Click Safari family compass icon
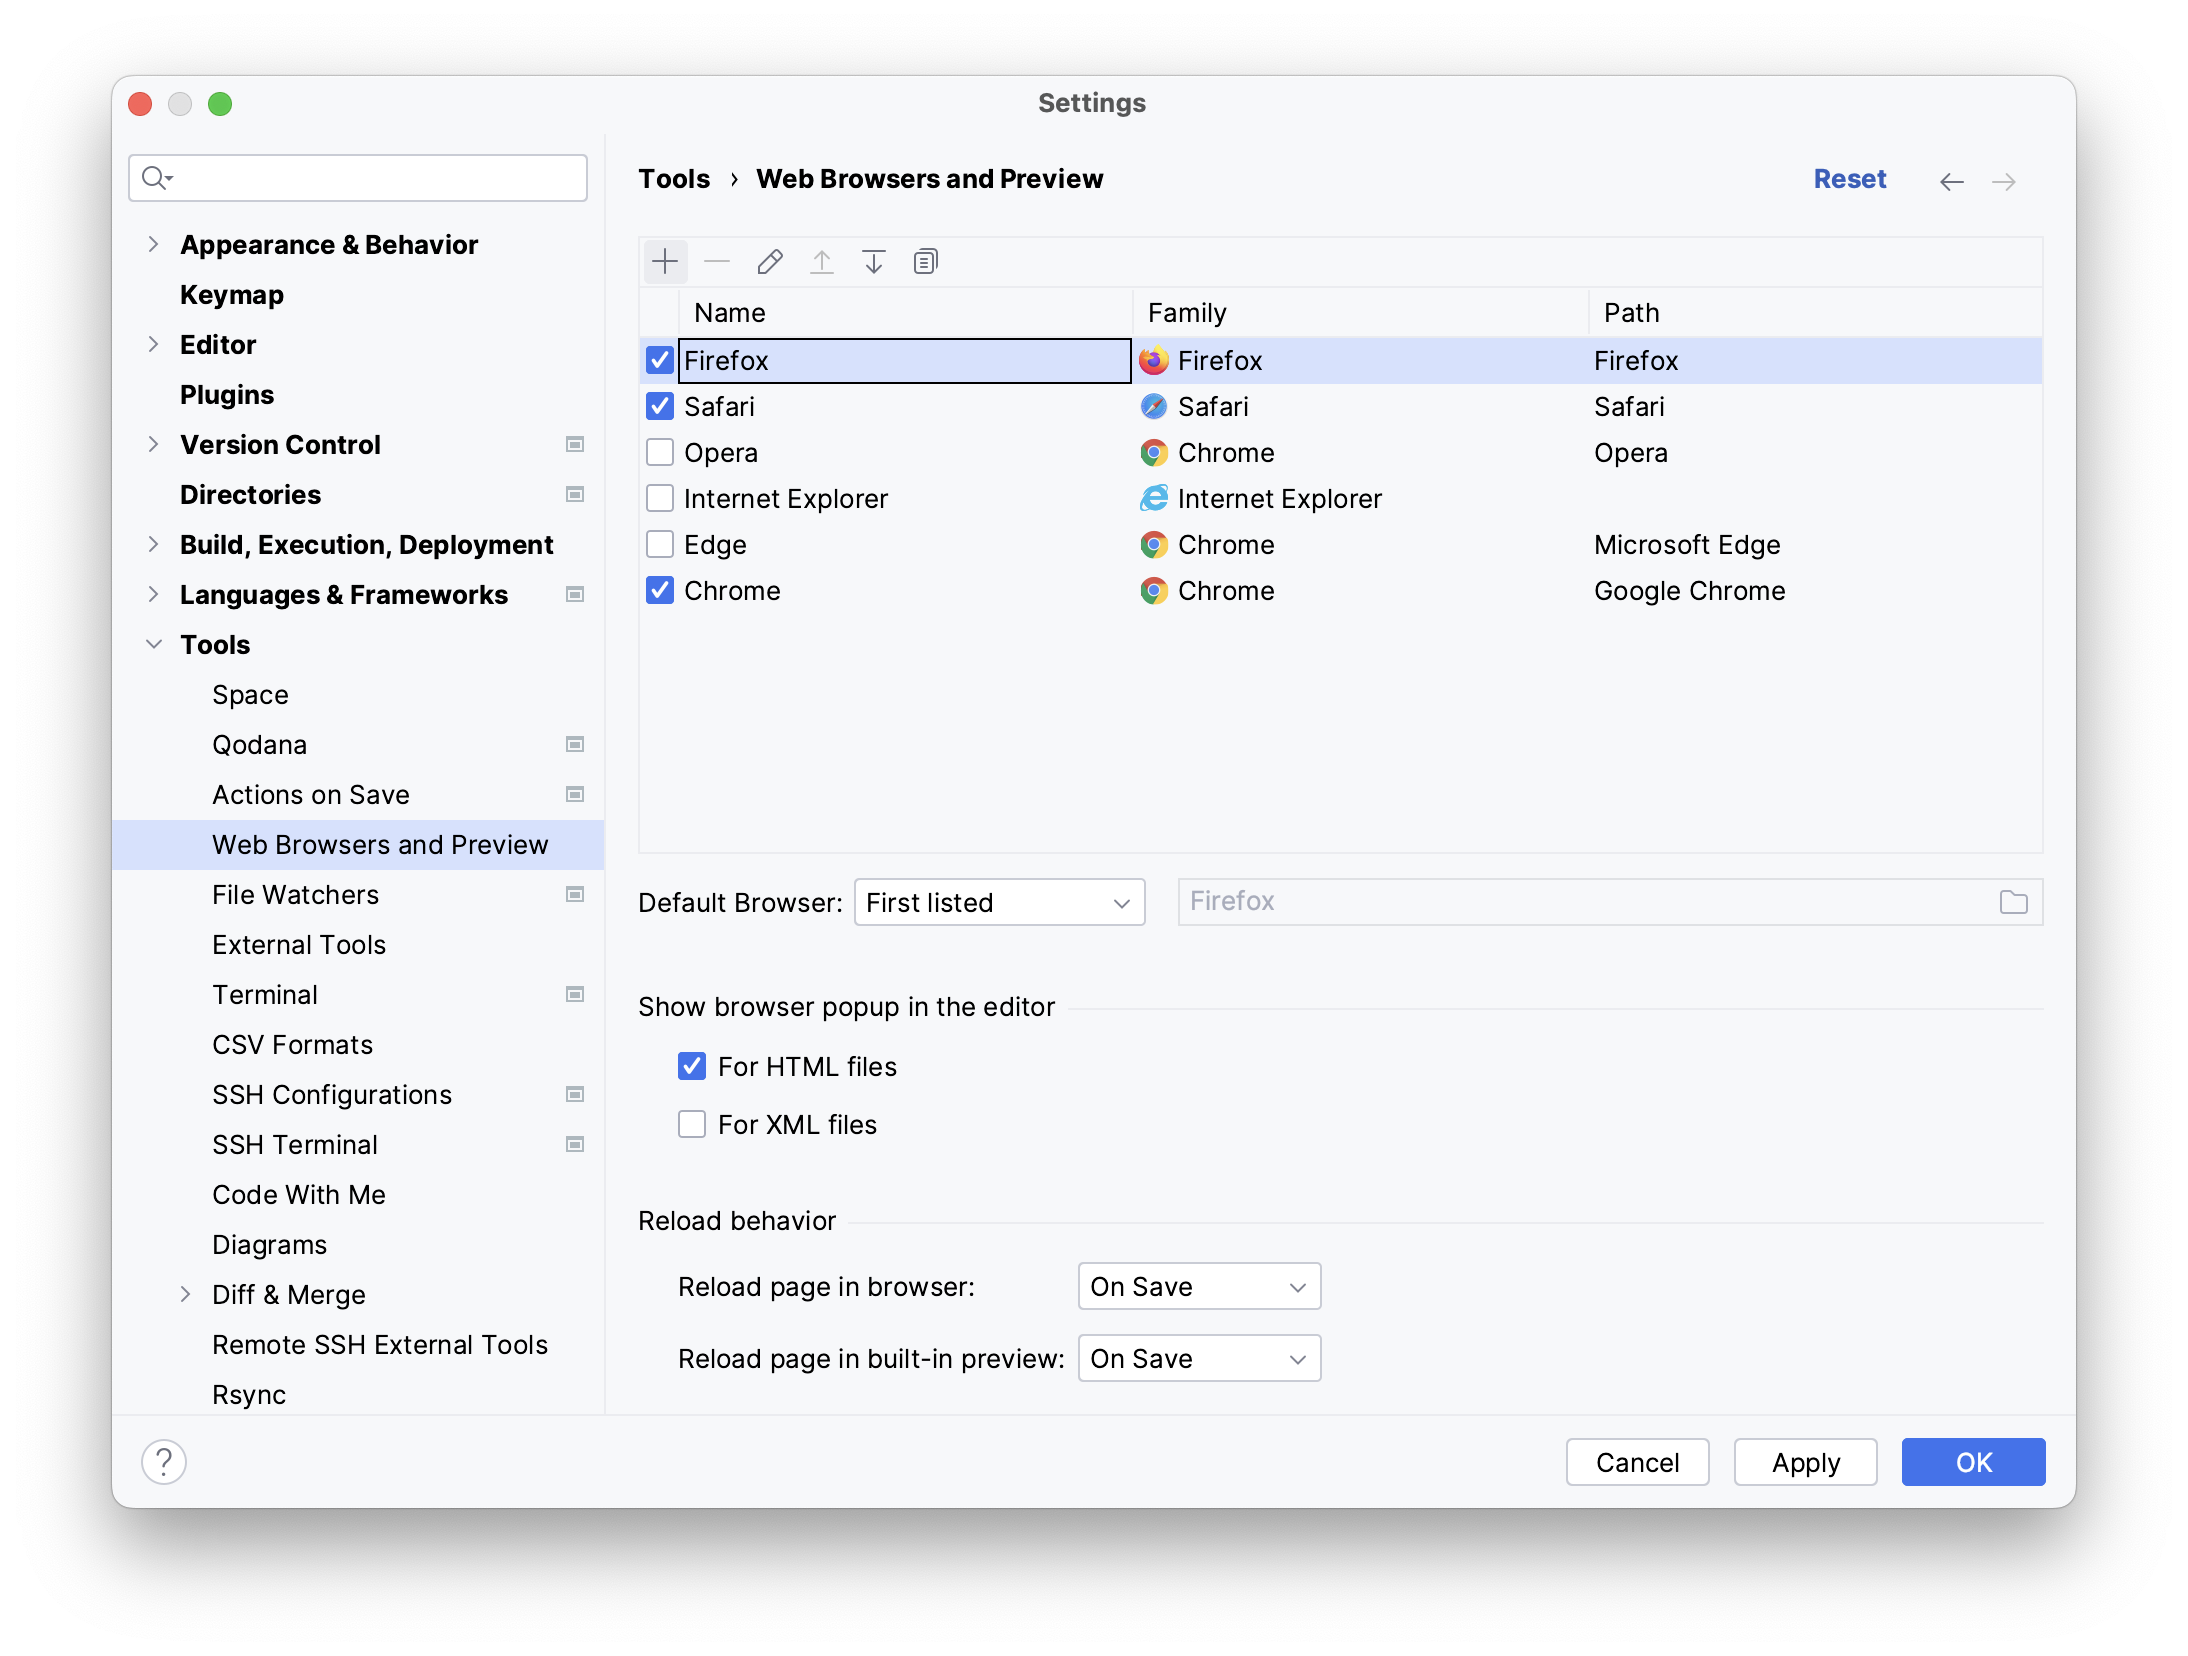Screen dimensions: 2188x1656 (x=1154, y=407)
